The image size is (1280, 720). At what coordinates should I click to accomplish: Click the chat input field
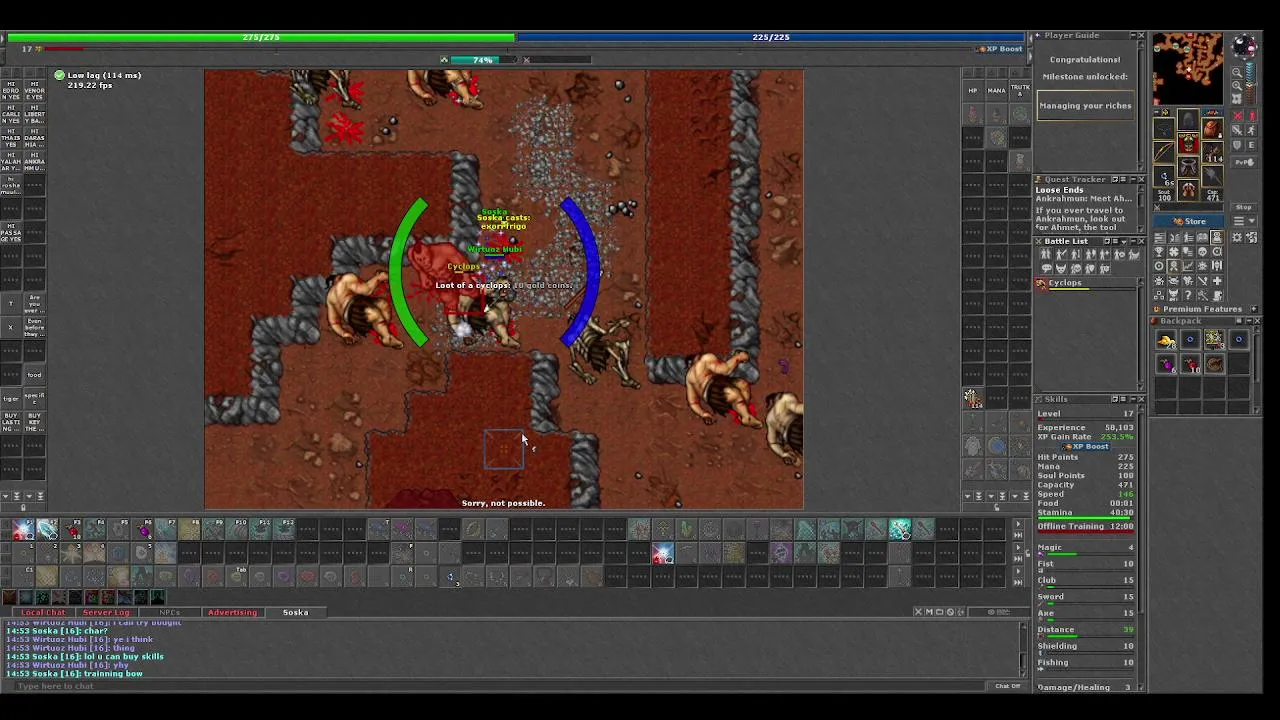tap(500, 686)
